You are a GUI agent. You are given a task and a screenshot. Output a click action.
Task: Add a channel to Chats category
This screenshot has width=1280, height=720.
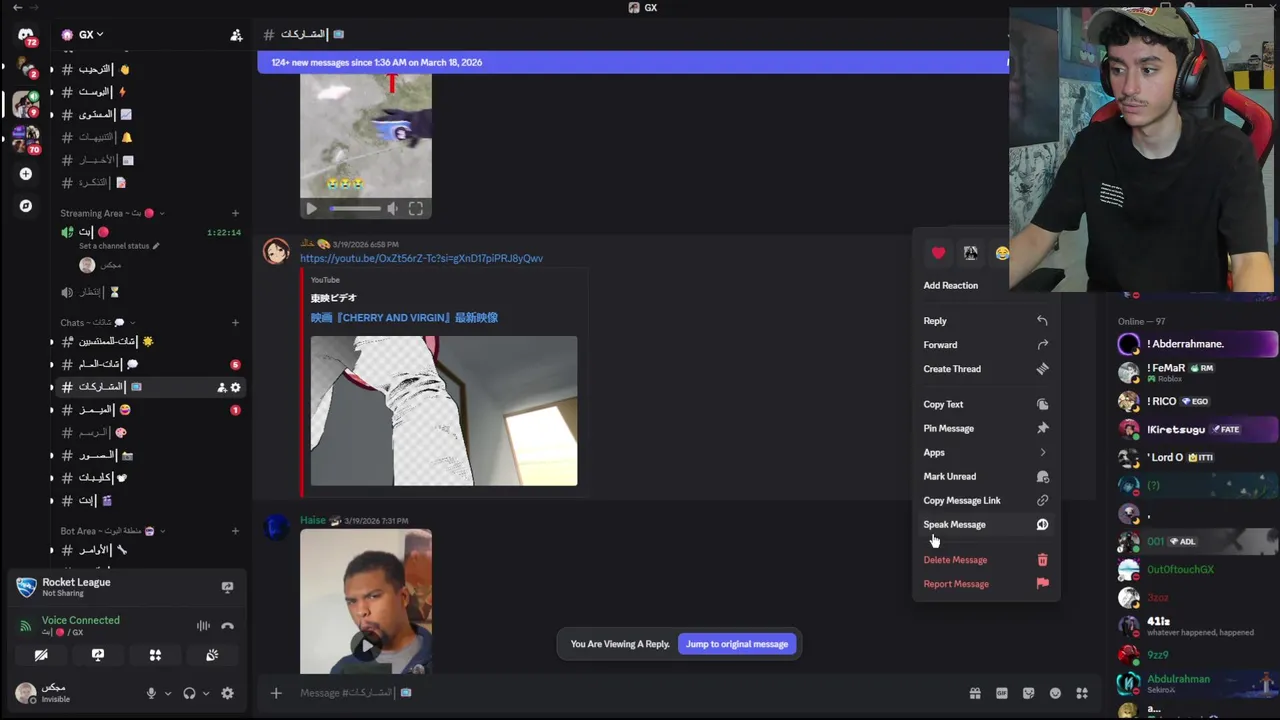(235, 323)
